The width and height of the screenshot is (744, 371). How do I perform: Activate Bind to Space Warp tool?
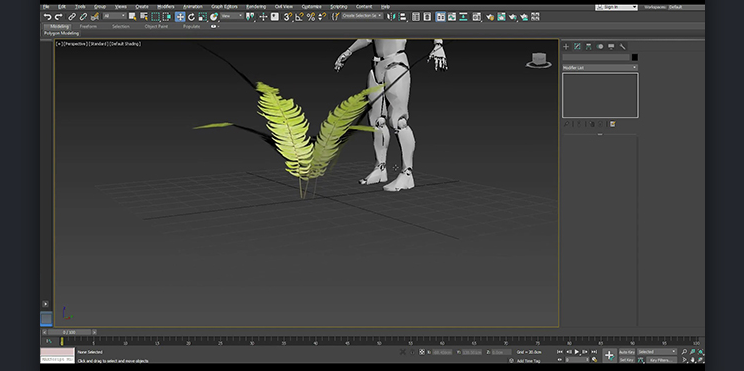coord(95,17)
